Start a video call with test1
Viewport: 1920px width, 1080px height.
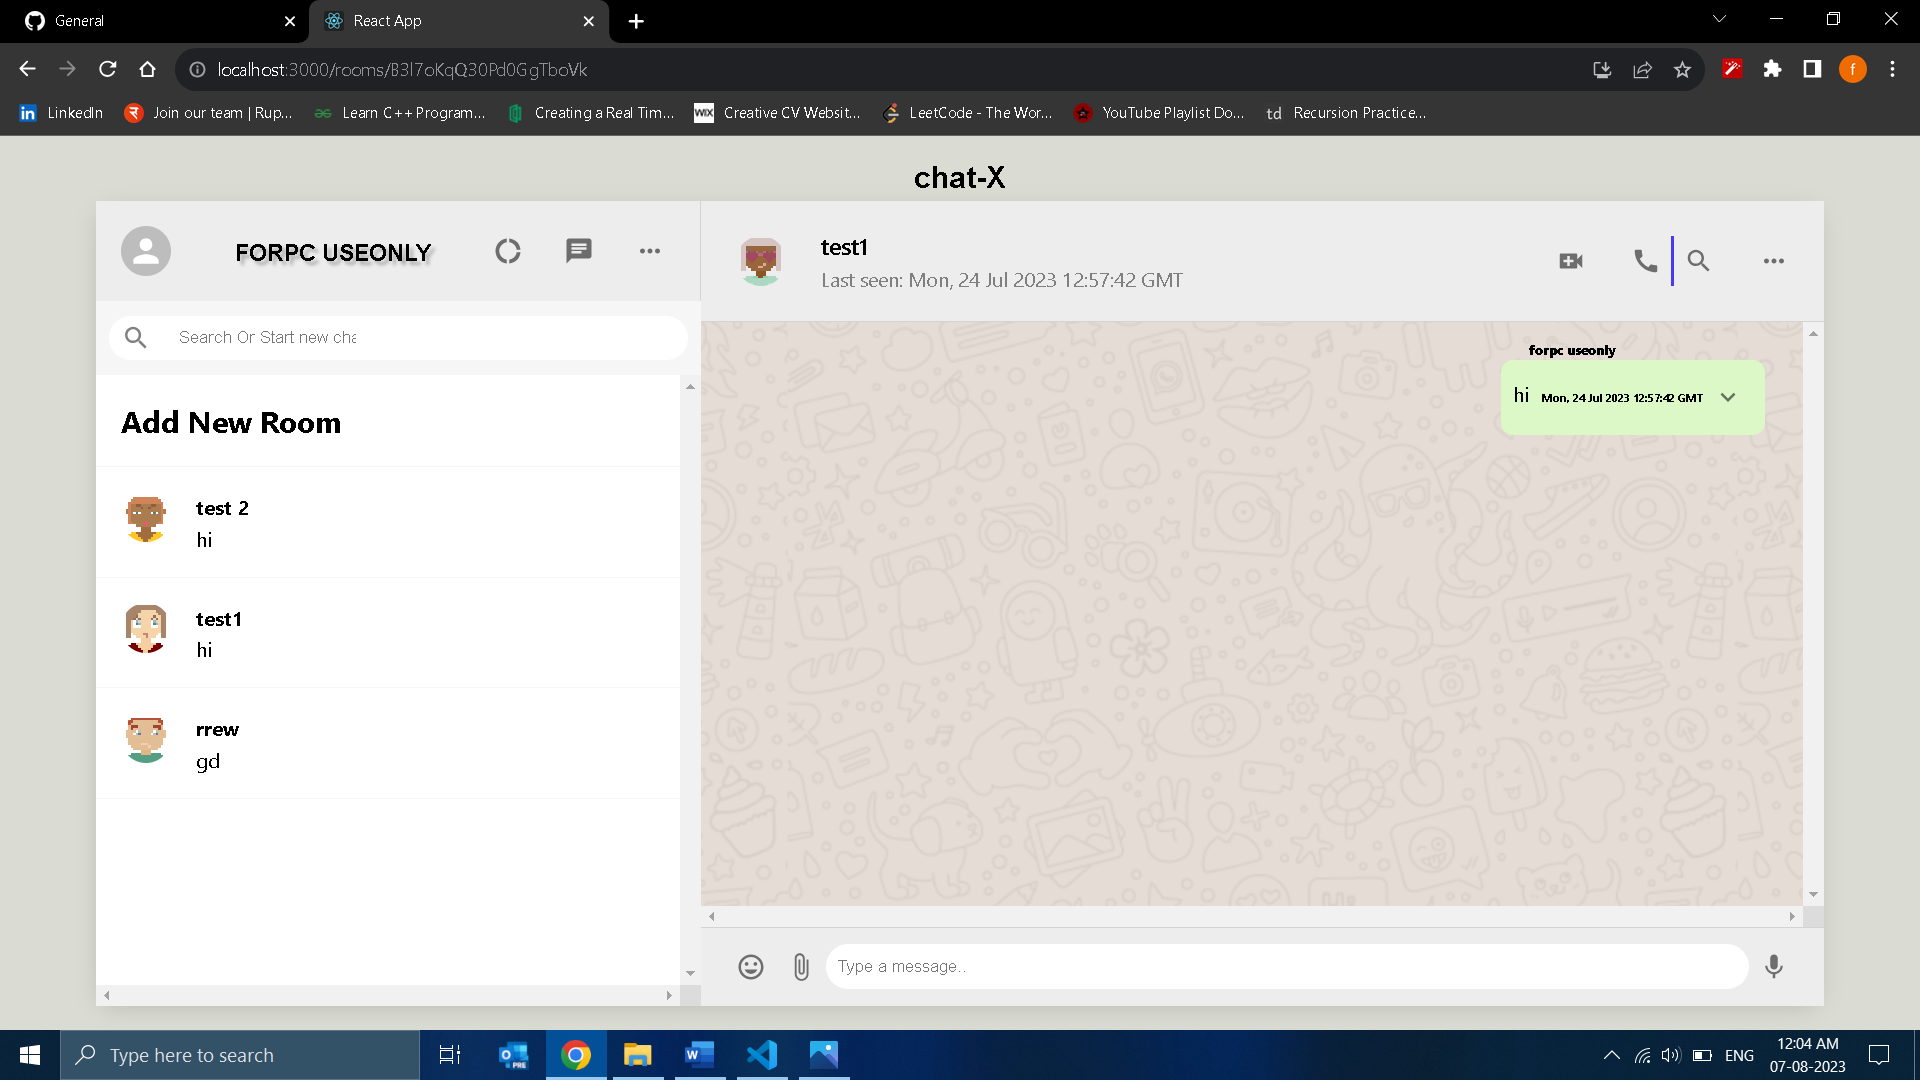1569,260
